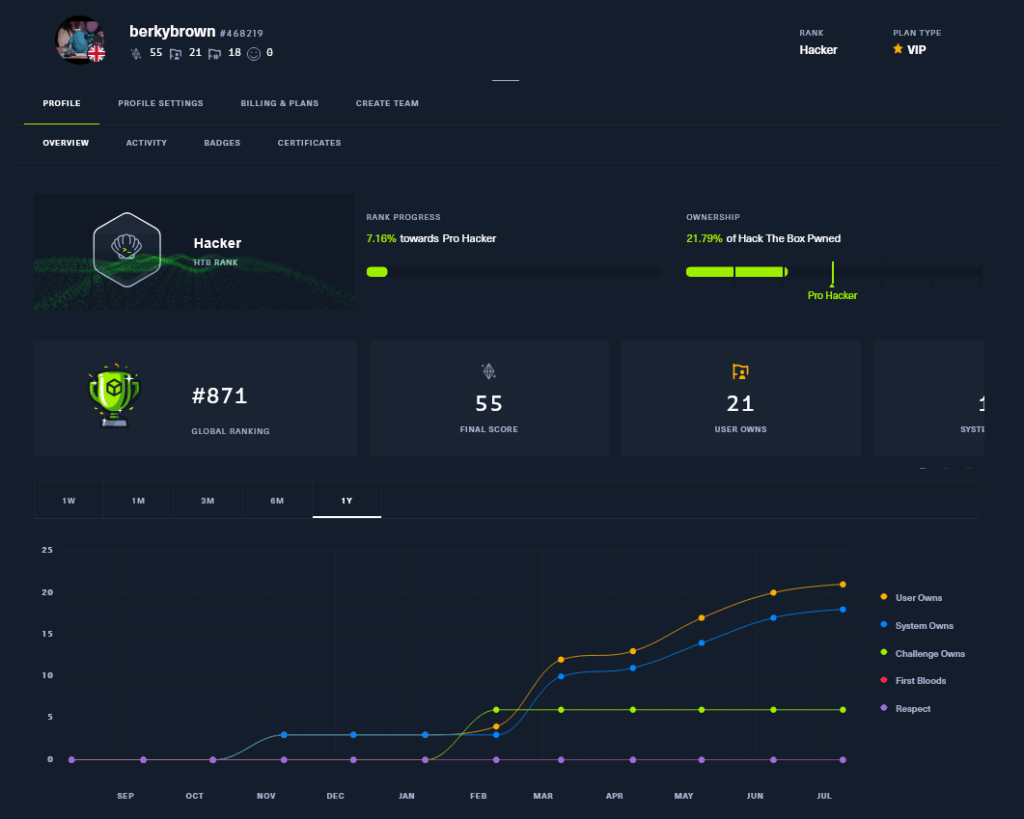Image resolution: width=1024 pixels, height=819 pixels.
Task: Click the 25 label on the vertical axis
Action: click(47, 550)
